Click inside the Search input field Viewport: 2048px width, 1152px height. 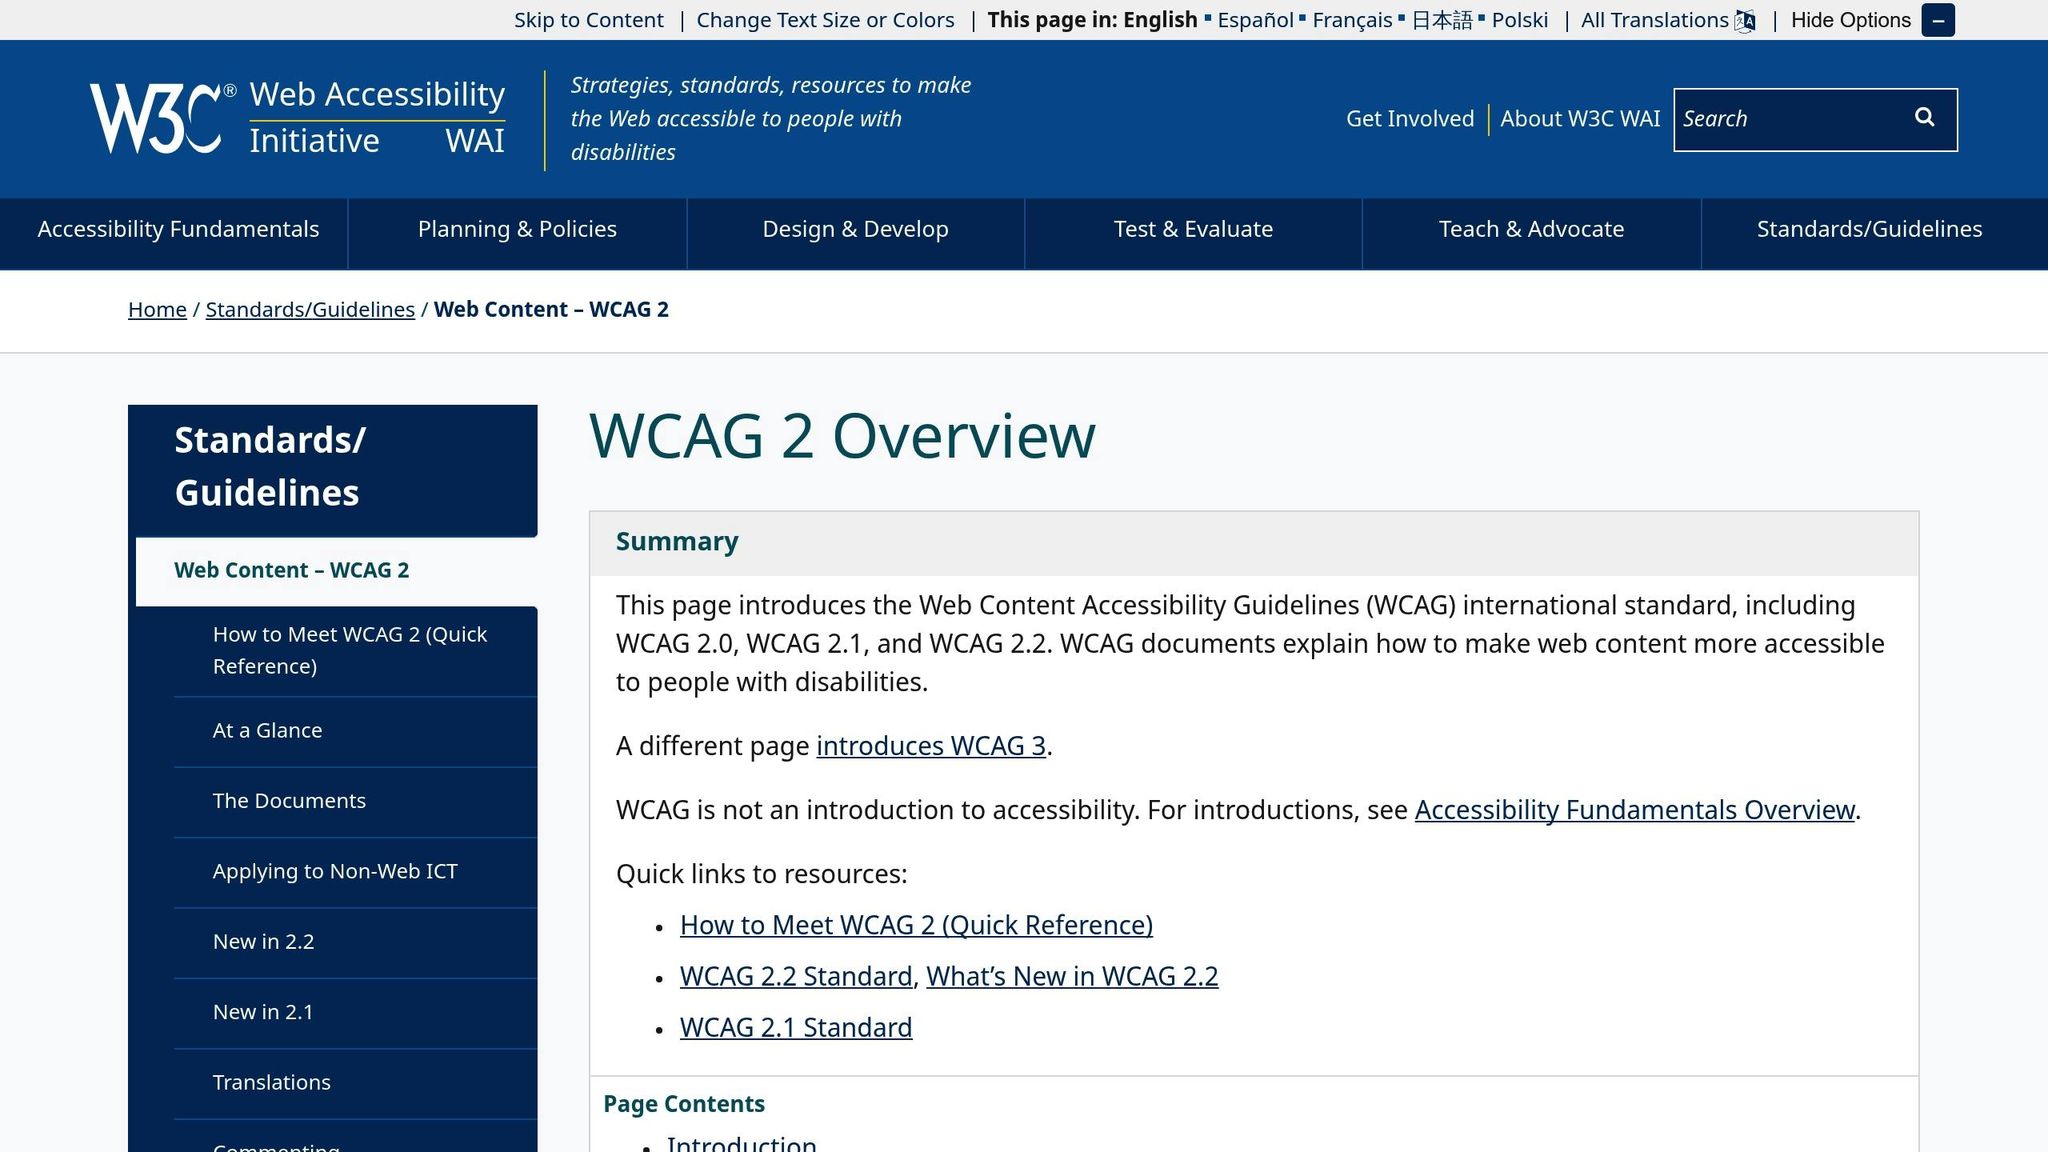(1790, 118)
